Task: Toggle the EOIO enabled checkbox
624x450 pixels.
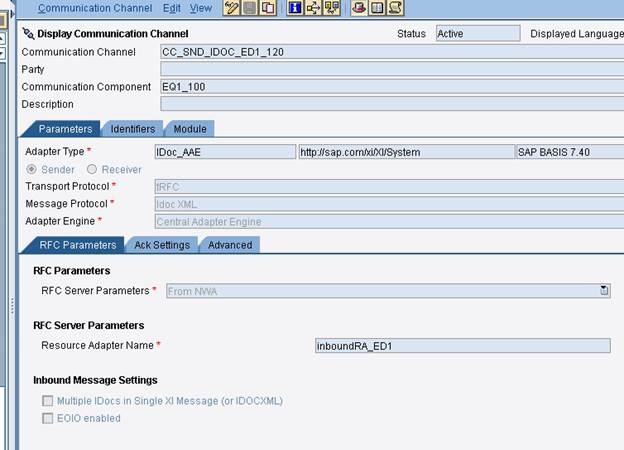Action: (48, 418)
